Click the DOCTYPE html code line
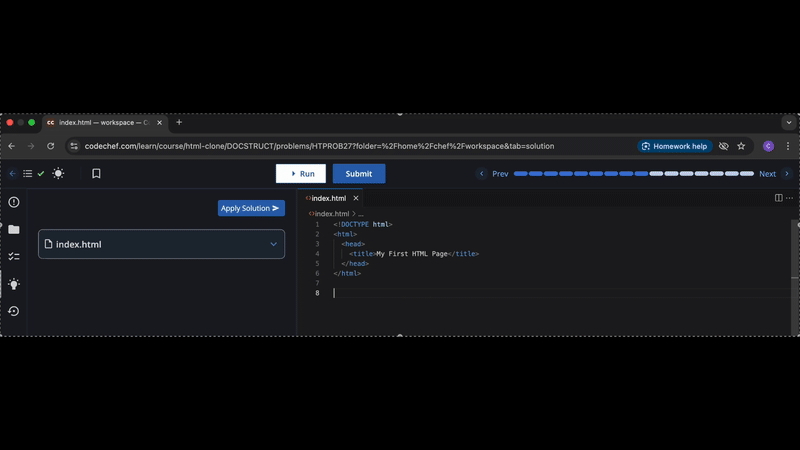This screenshot has width=800, height=450. coord(363,224)
